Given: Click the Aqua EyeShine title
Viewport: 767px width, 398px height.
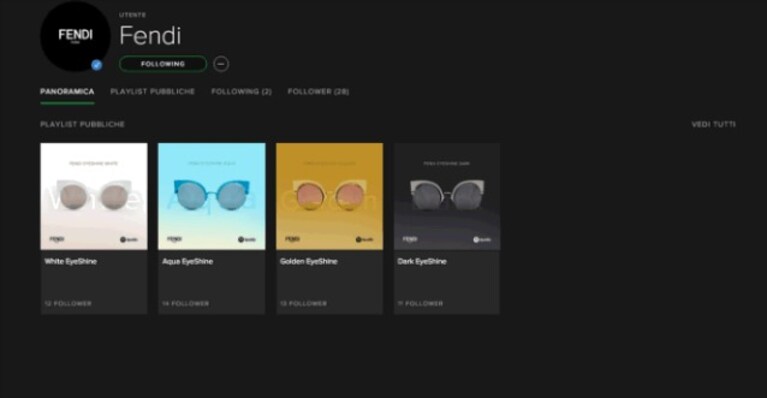Looking at the screenshot, I should point(188,262).
